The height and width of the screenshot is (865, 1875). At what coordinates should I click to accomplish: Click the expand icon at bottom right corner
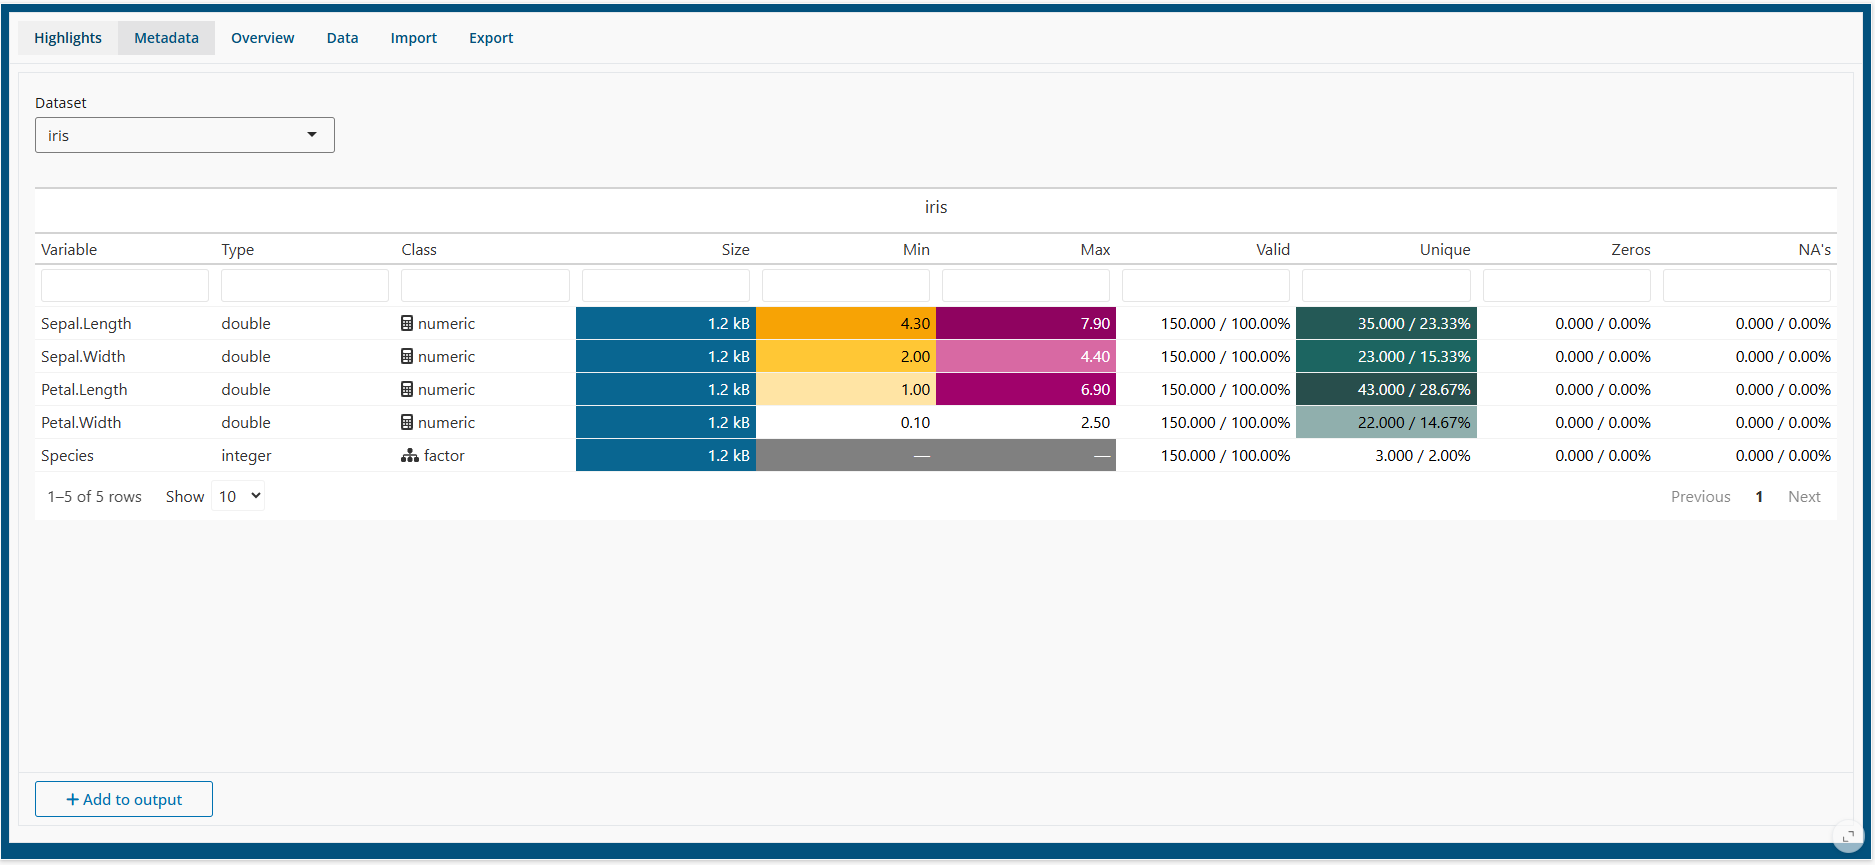[1848, 836]
